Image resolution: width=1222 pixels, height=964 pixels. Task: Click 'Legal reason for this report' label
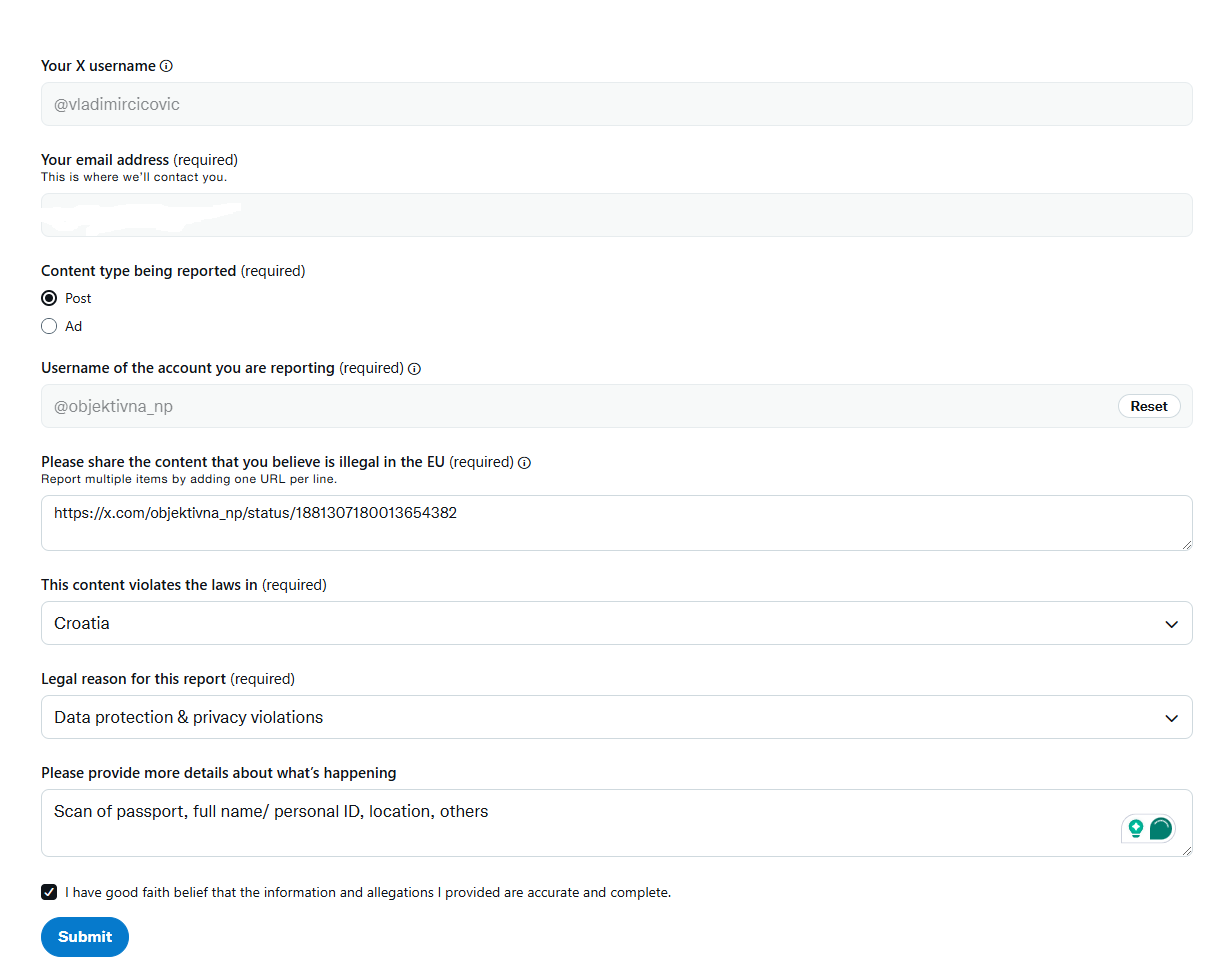pyautogui.click(x=134, y=679)
